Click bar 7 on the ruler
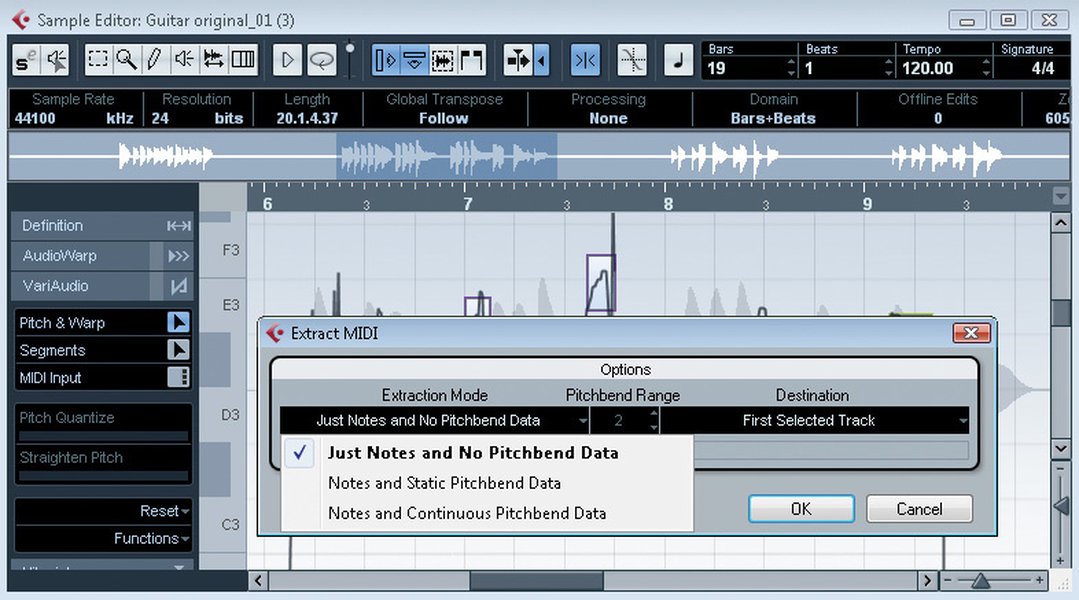Viewport: 1079px width, 600px height. coord(468,204)
